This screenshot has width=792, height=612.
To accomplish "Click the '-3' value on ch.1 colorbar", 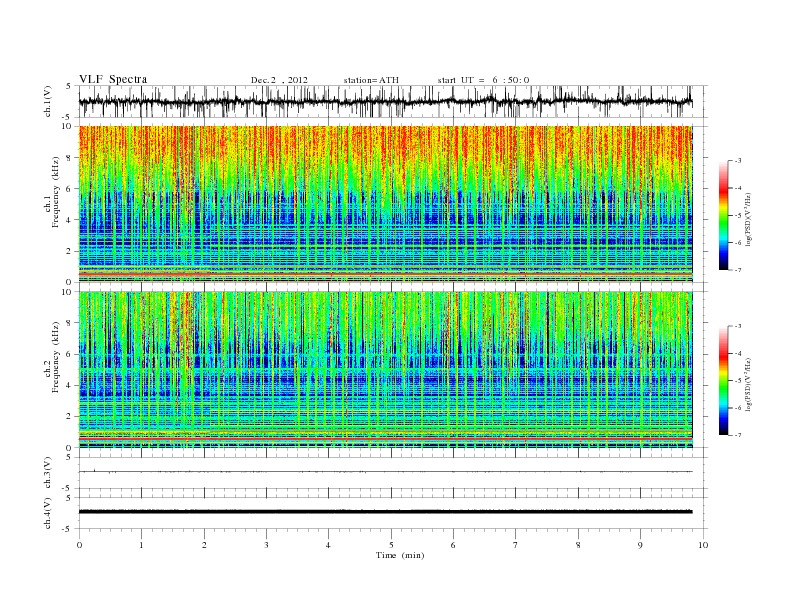I will [737, 161].
